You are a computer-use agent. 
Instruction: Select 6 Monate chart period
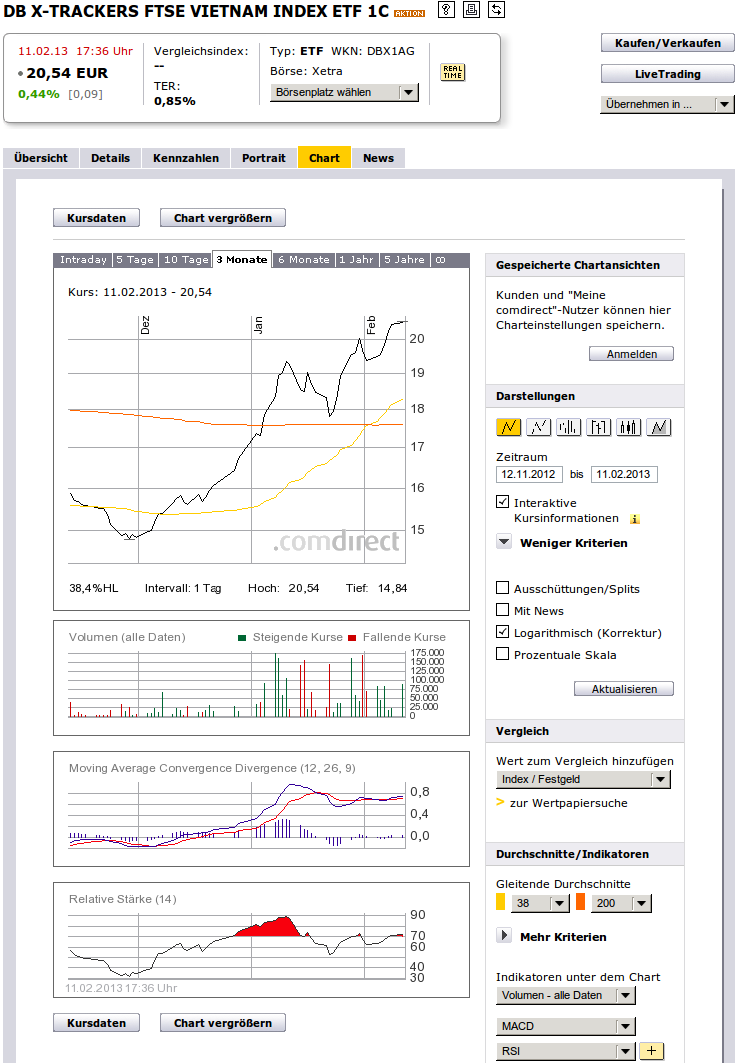coord(304,260)
